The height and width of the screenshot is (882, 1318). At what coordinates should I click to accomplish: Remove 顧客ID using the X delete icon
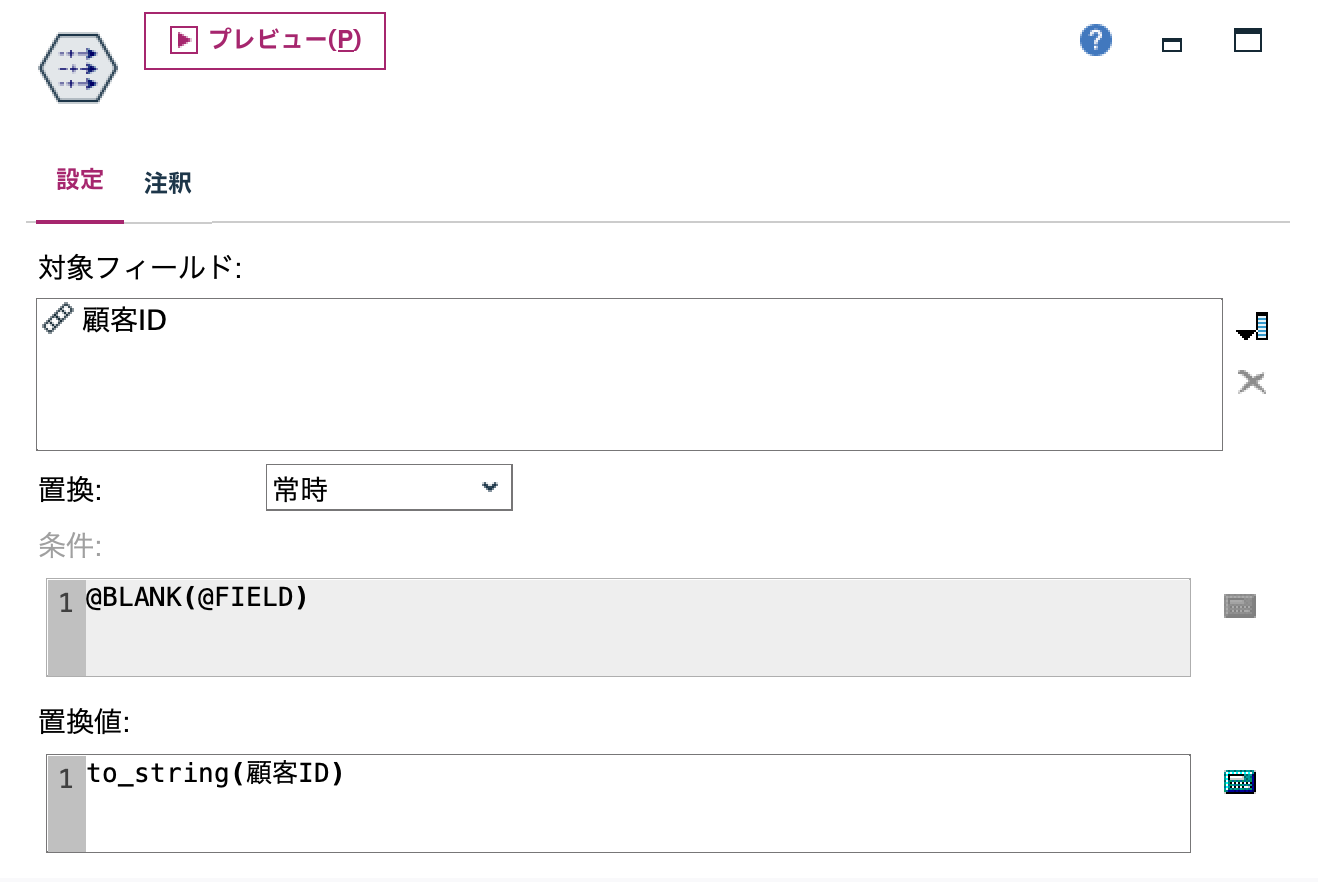(1251, 381)
